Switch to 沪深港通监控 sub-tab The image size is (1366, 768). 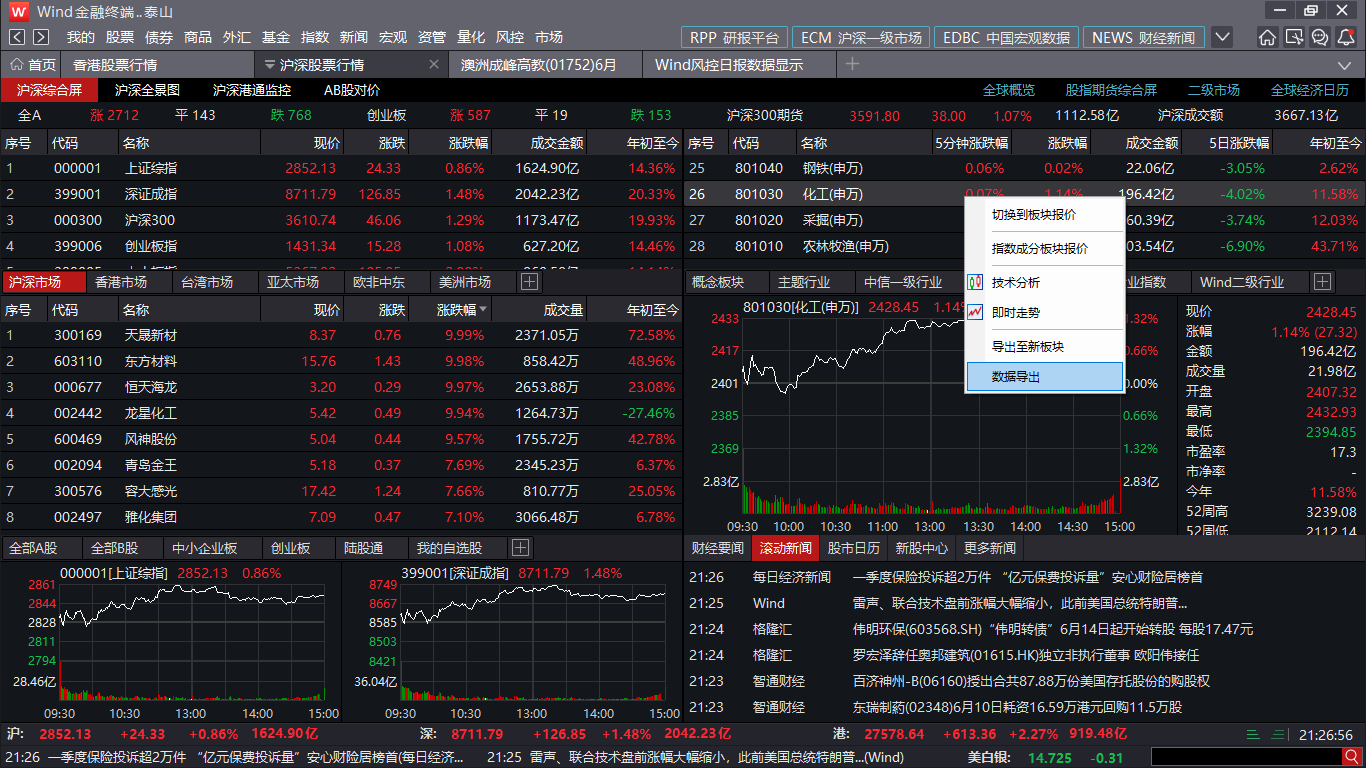point(253,90)
